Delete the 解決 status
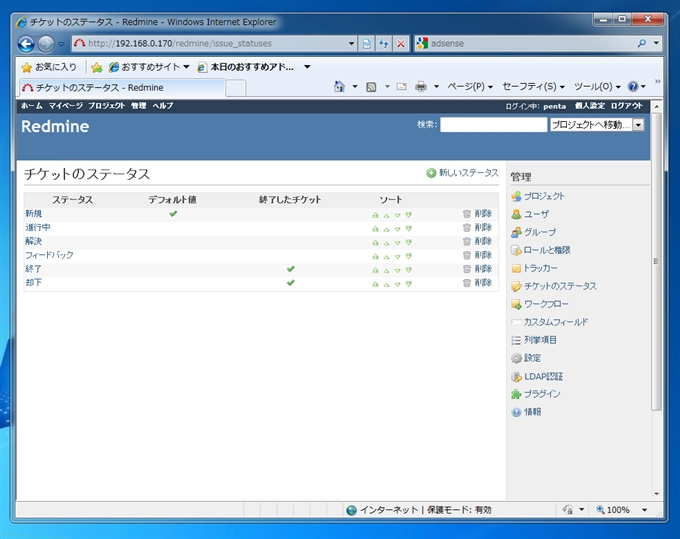680x539 pixels. 477,241
